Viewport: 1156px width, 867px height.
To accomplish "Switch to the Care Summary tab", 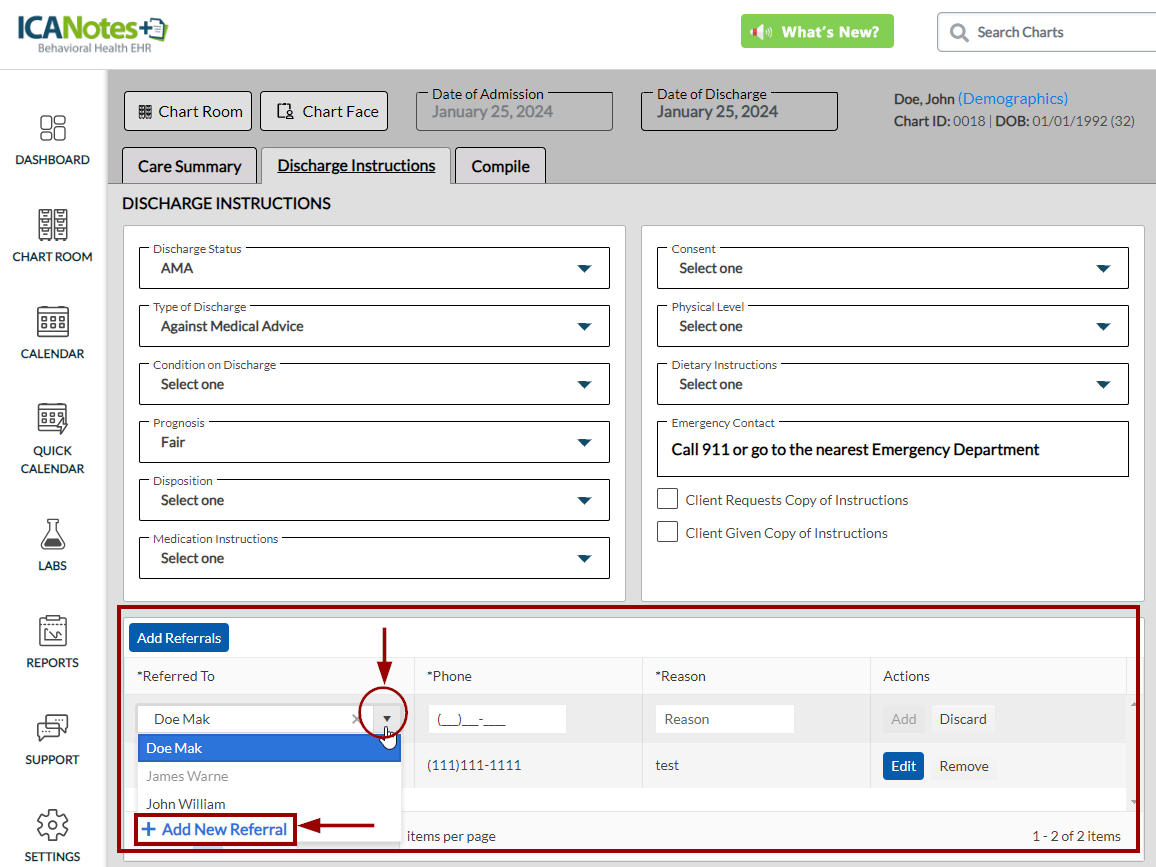I will coord(189,166).
